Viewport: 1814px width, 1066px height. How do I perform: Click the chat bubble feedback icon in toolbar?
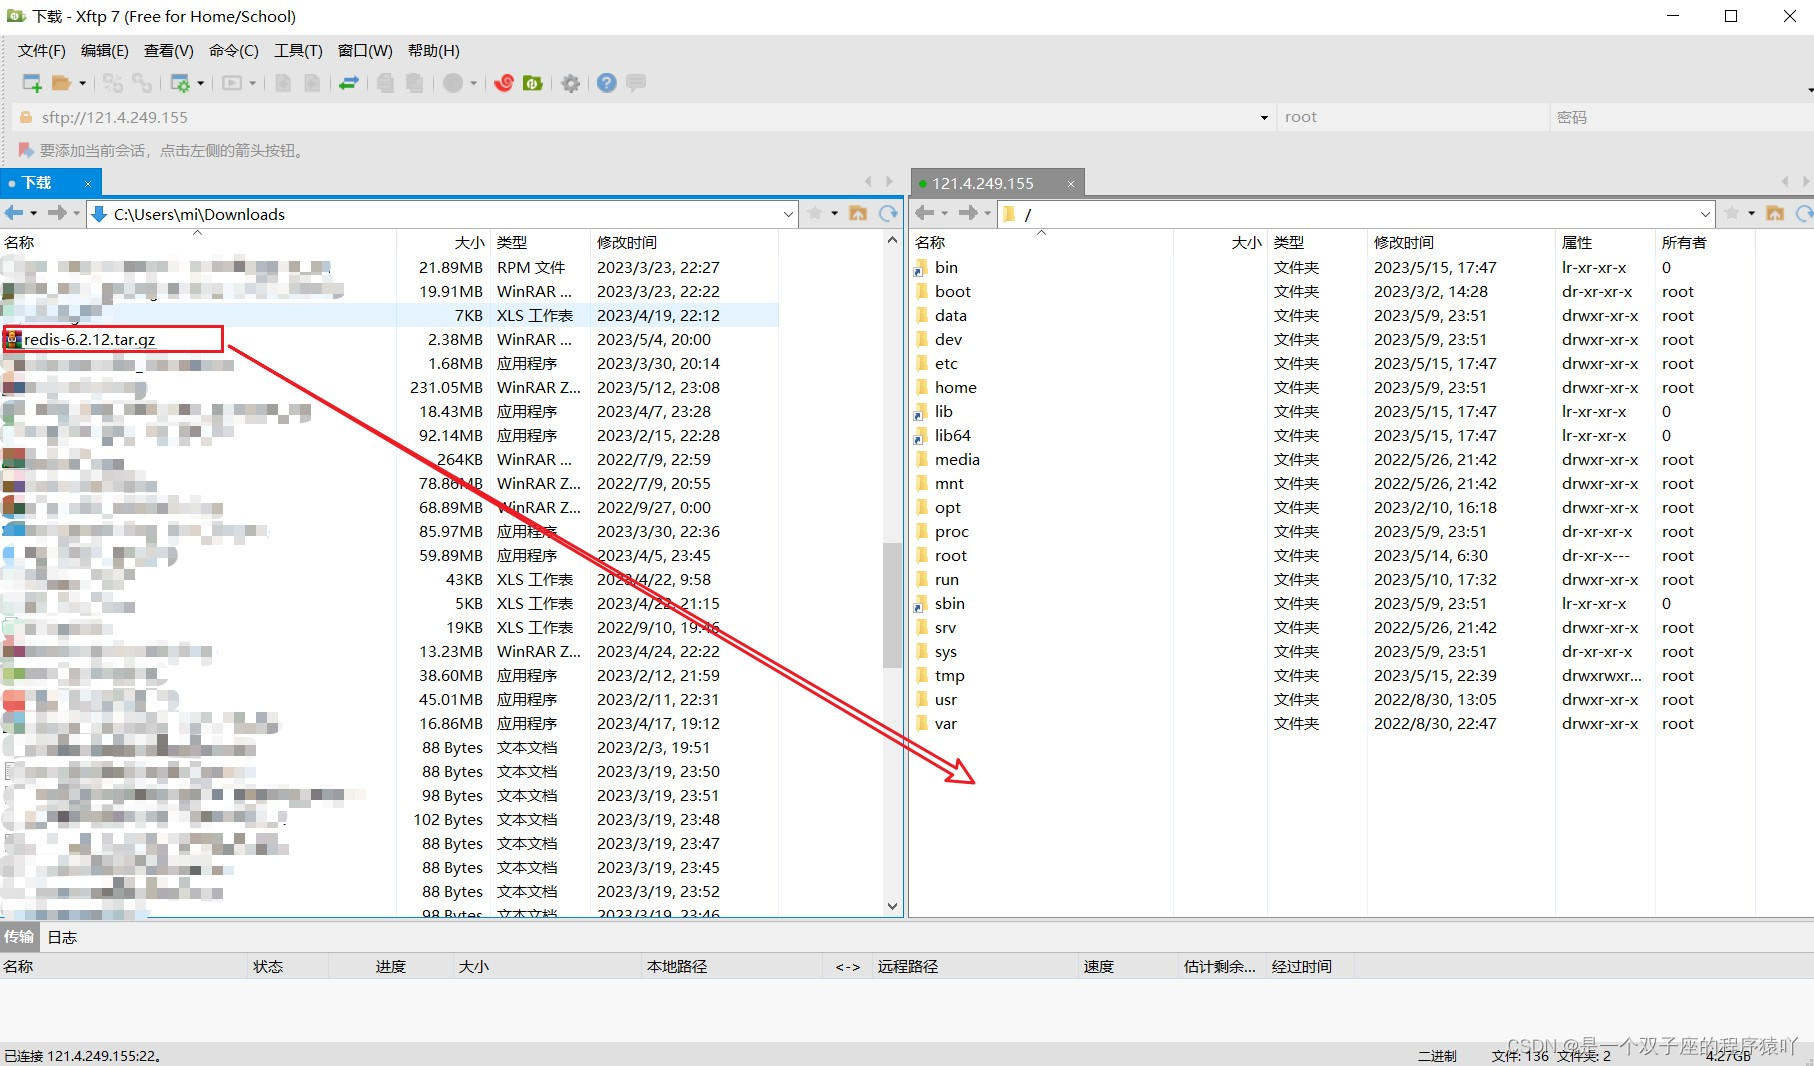[x=636, y=83]
